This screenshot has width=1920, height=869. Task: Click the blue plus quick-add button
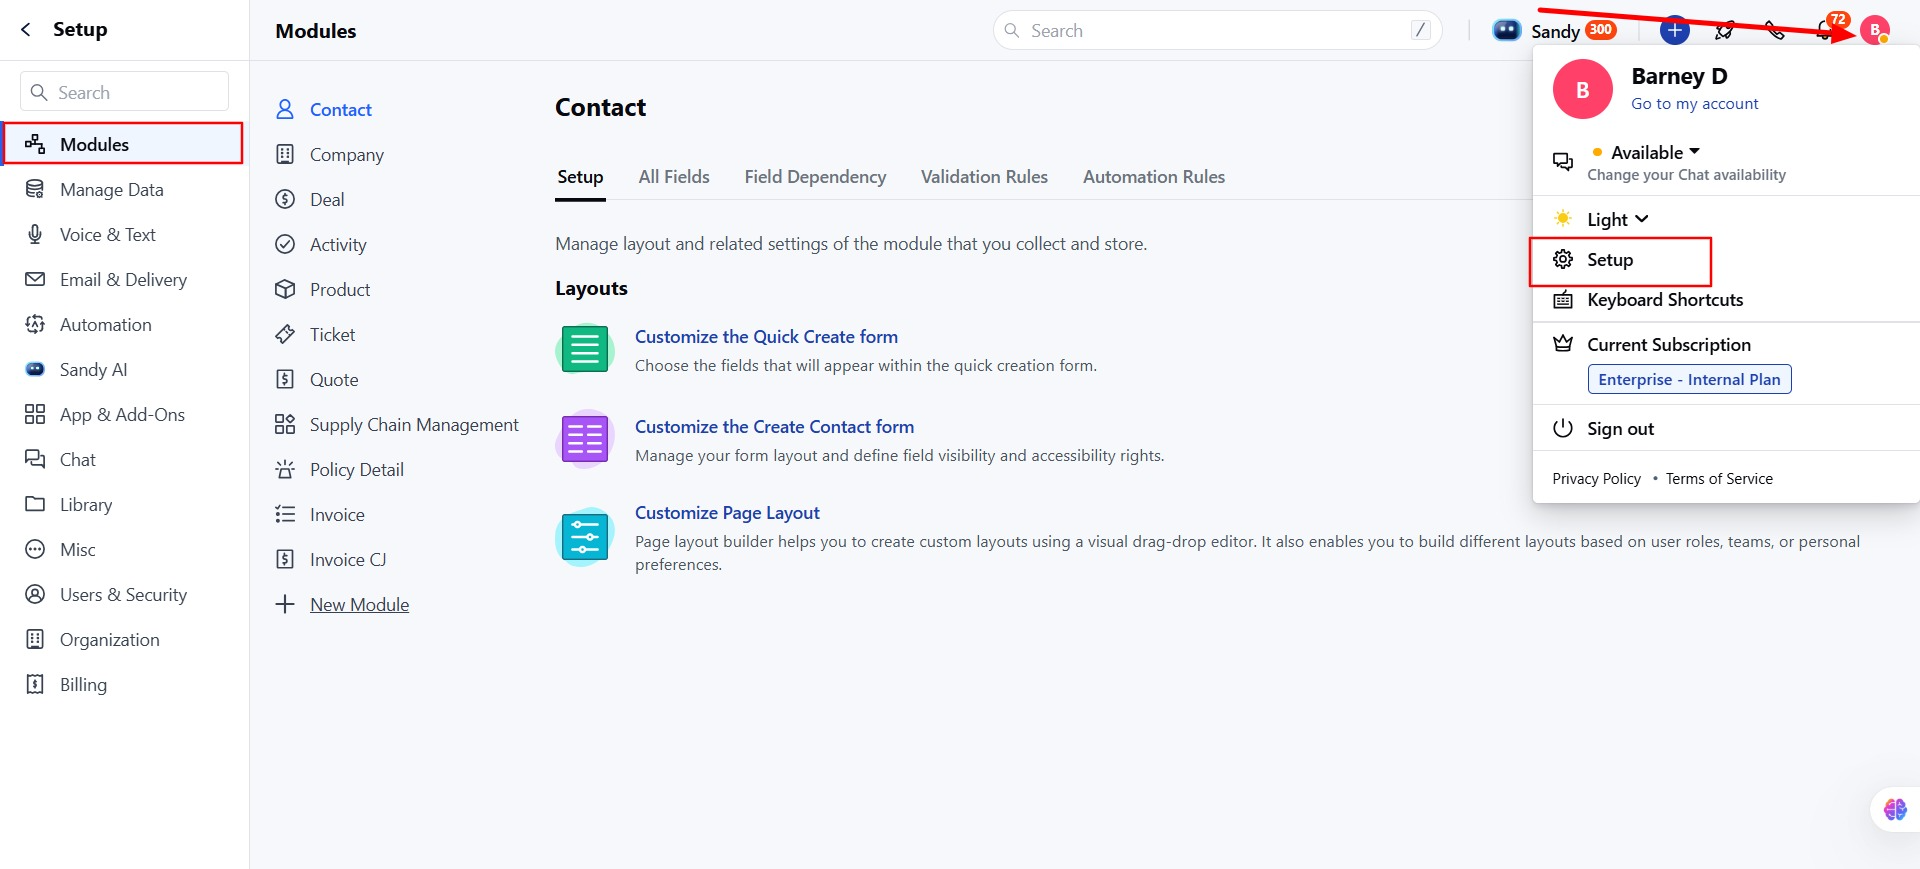[x=1674, y=30]
